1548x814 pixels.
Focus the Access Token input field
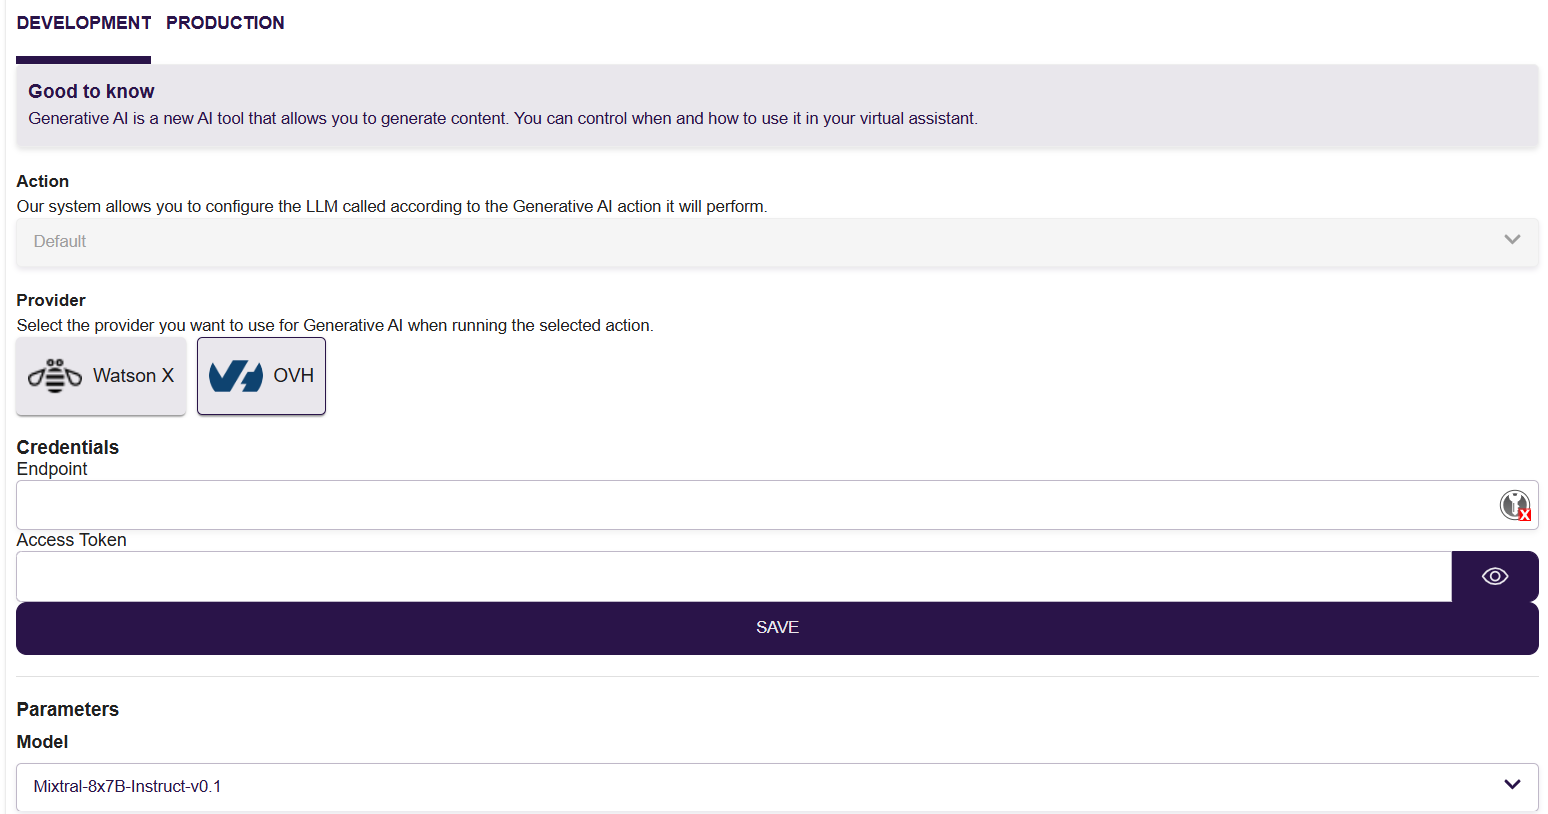(x=734, y=576)
